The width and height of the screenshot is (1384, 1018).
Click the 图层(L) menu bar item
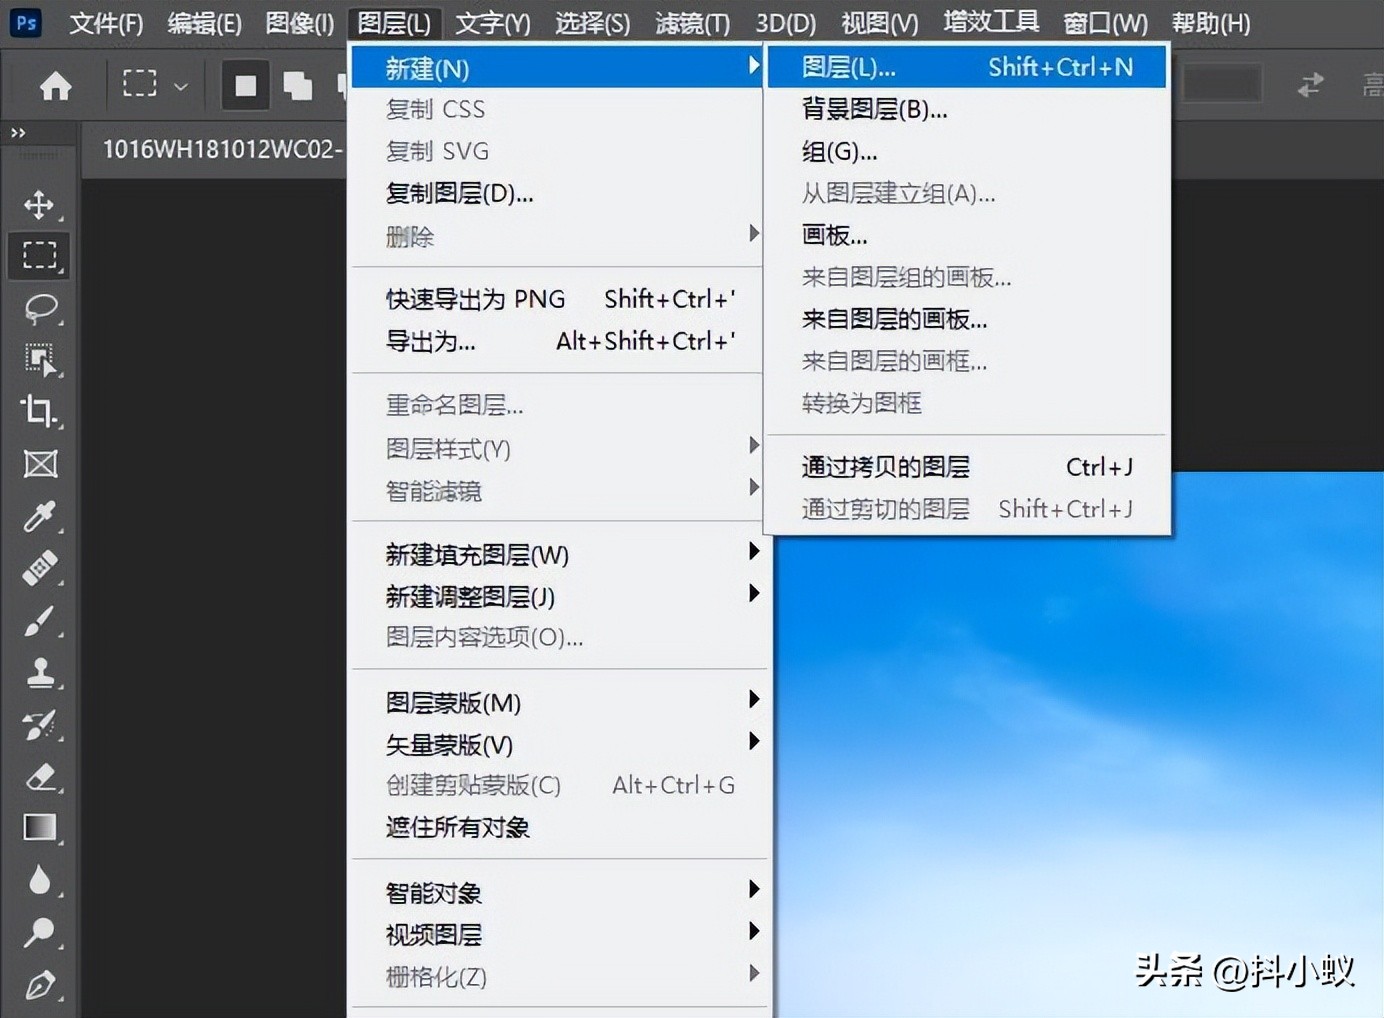394,23
